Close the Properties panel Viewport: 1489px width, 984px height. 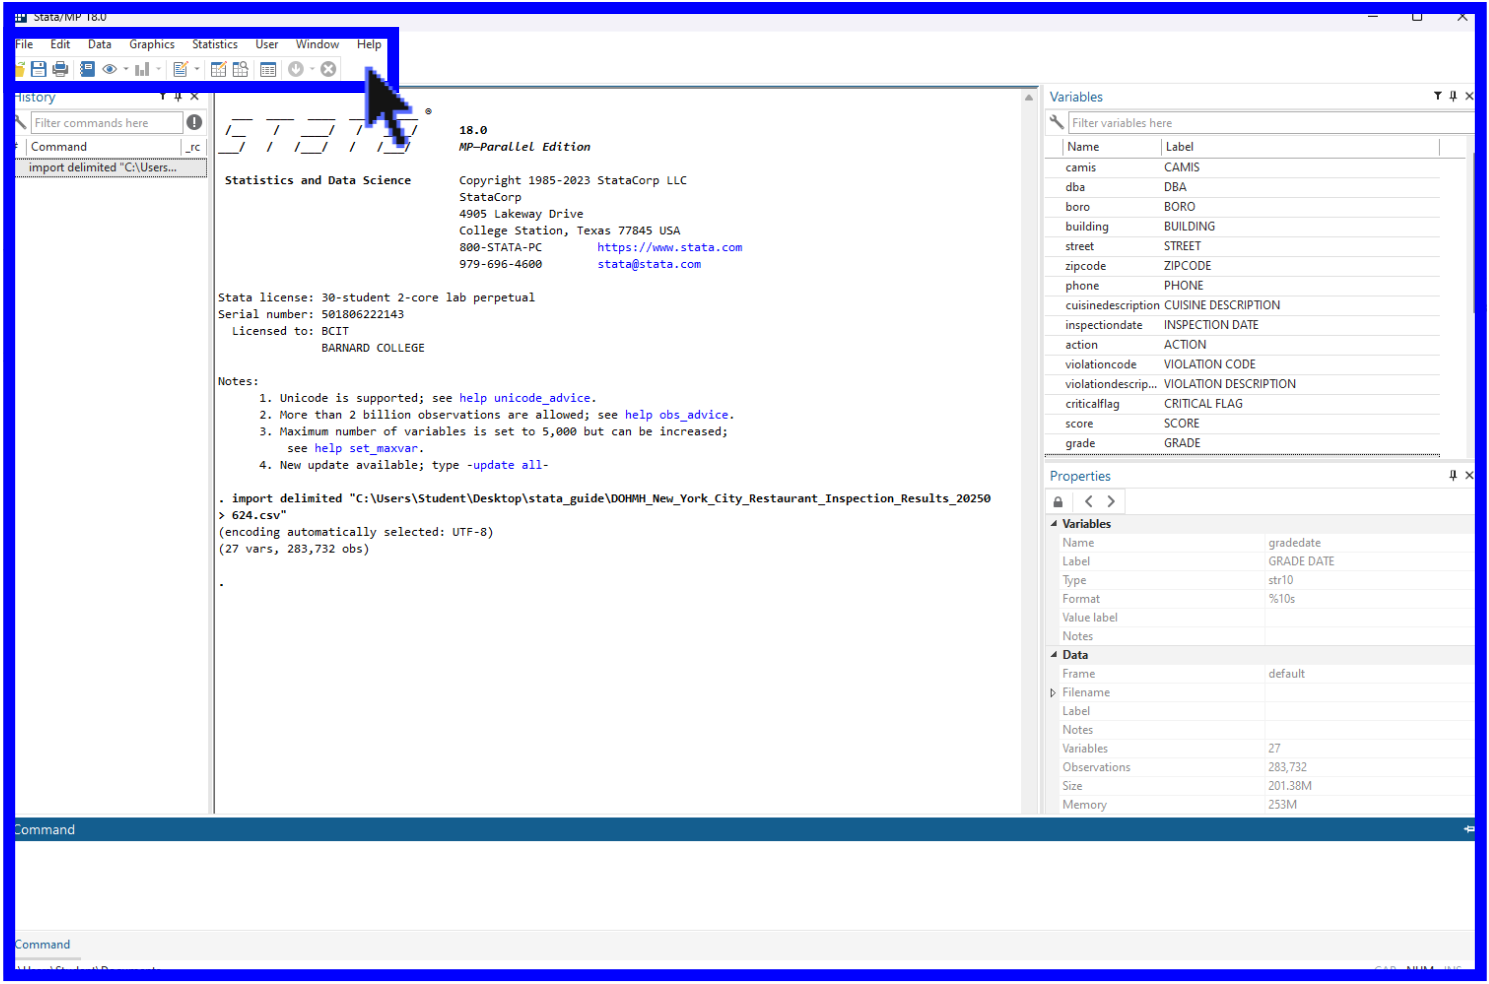(1469, 475)
